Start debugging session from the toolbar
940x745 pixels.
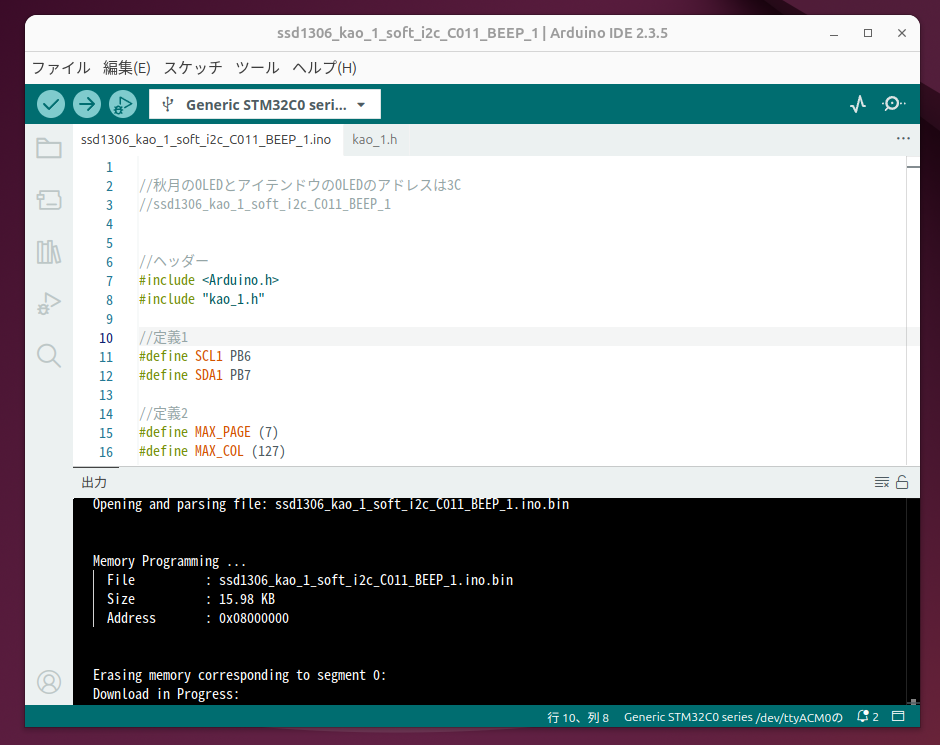(122, 104)
